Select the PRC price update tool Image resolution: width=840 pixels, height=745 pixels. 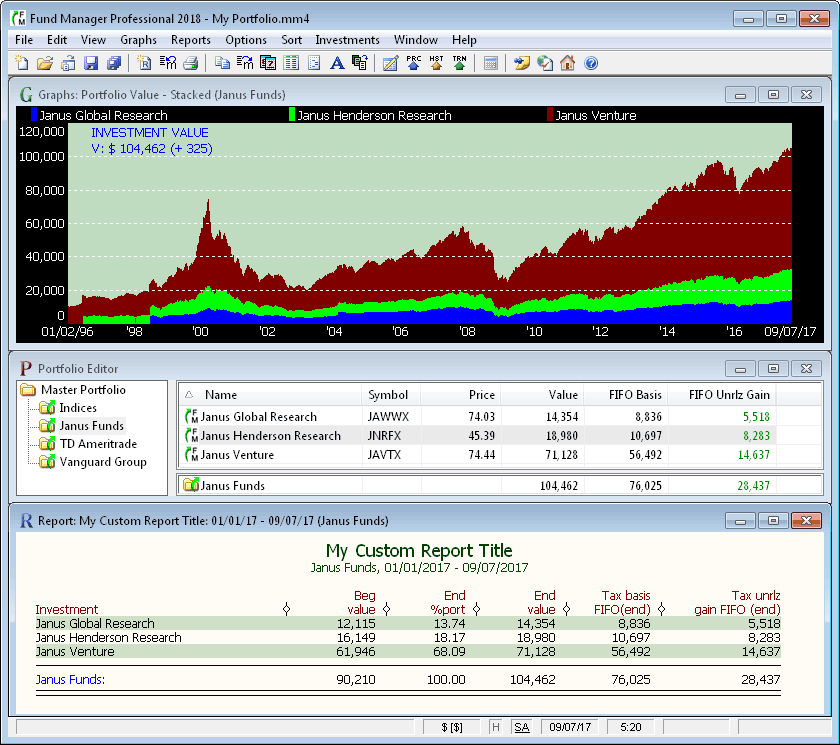coord(412,63)
